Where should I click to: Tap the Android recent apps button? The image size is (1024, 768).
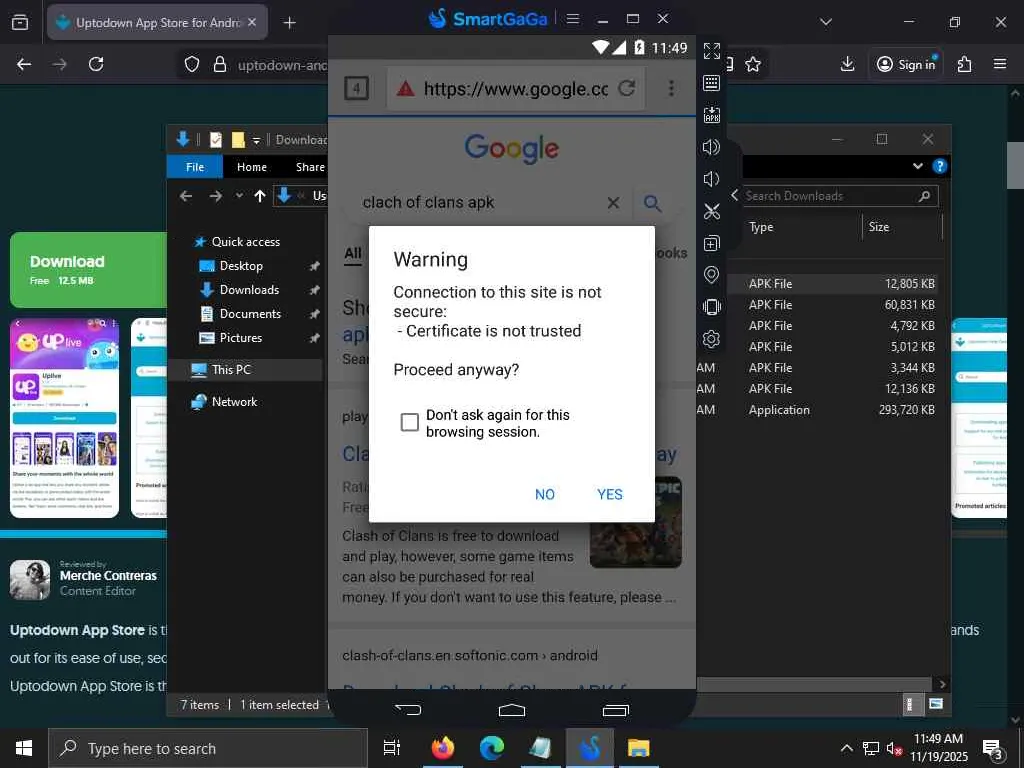coord(615,710)
